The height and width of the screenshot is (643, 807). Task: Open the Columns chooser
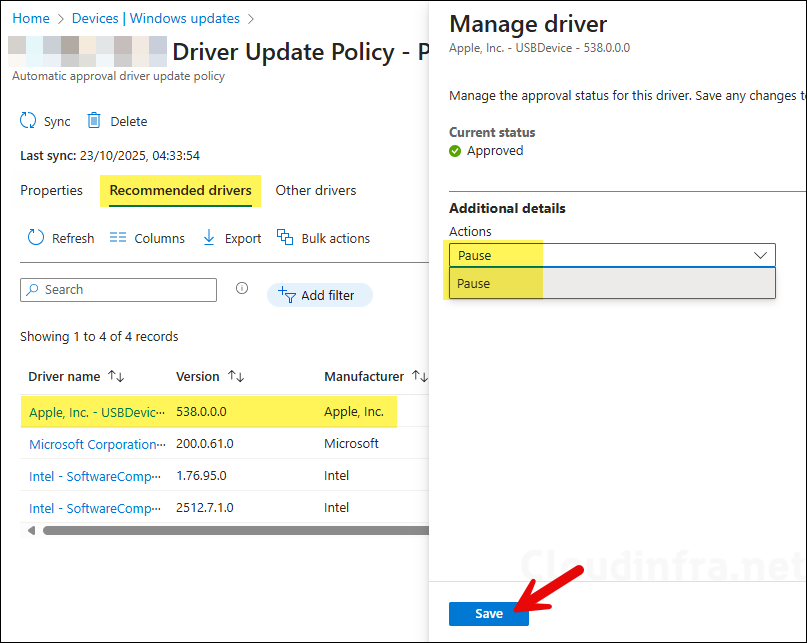(147, 238)
